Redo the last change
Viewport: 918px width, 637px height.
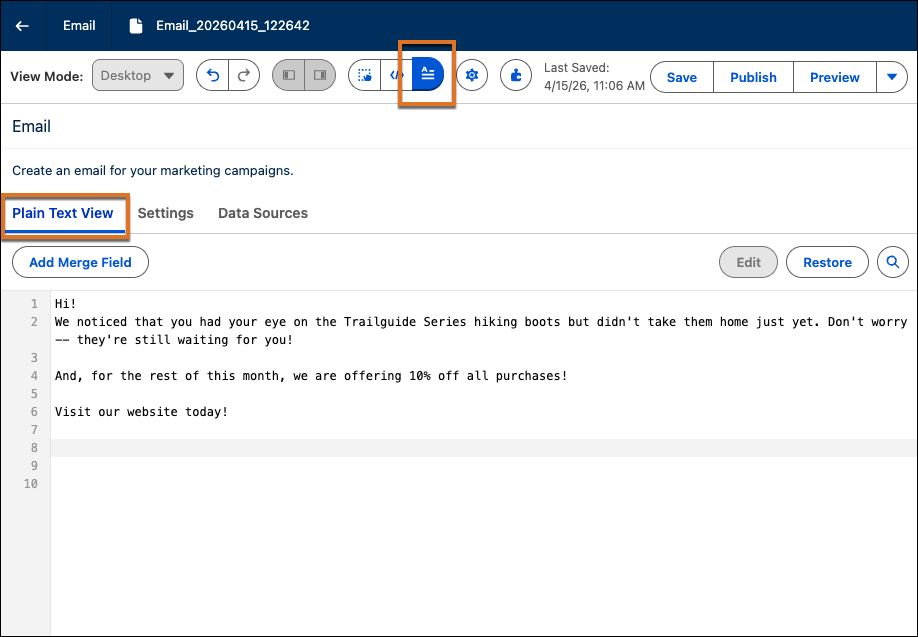point(244,76)
